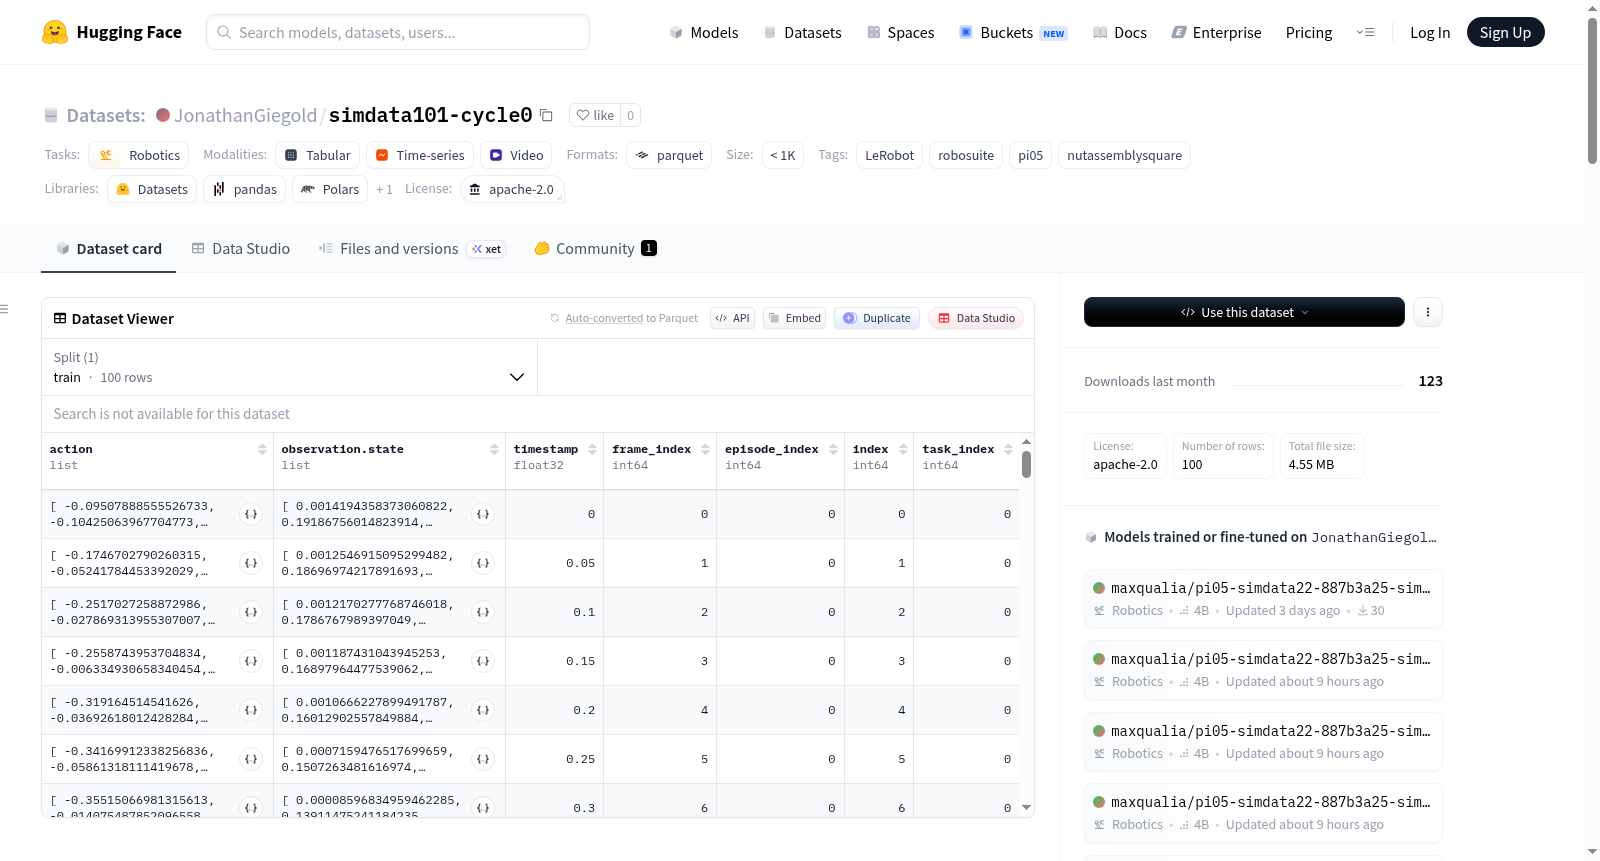
Task: Select the Tabular modality tag
Action: (x=317, y=155)
